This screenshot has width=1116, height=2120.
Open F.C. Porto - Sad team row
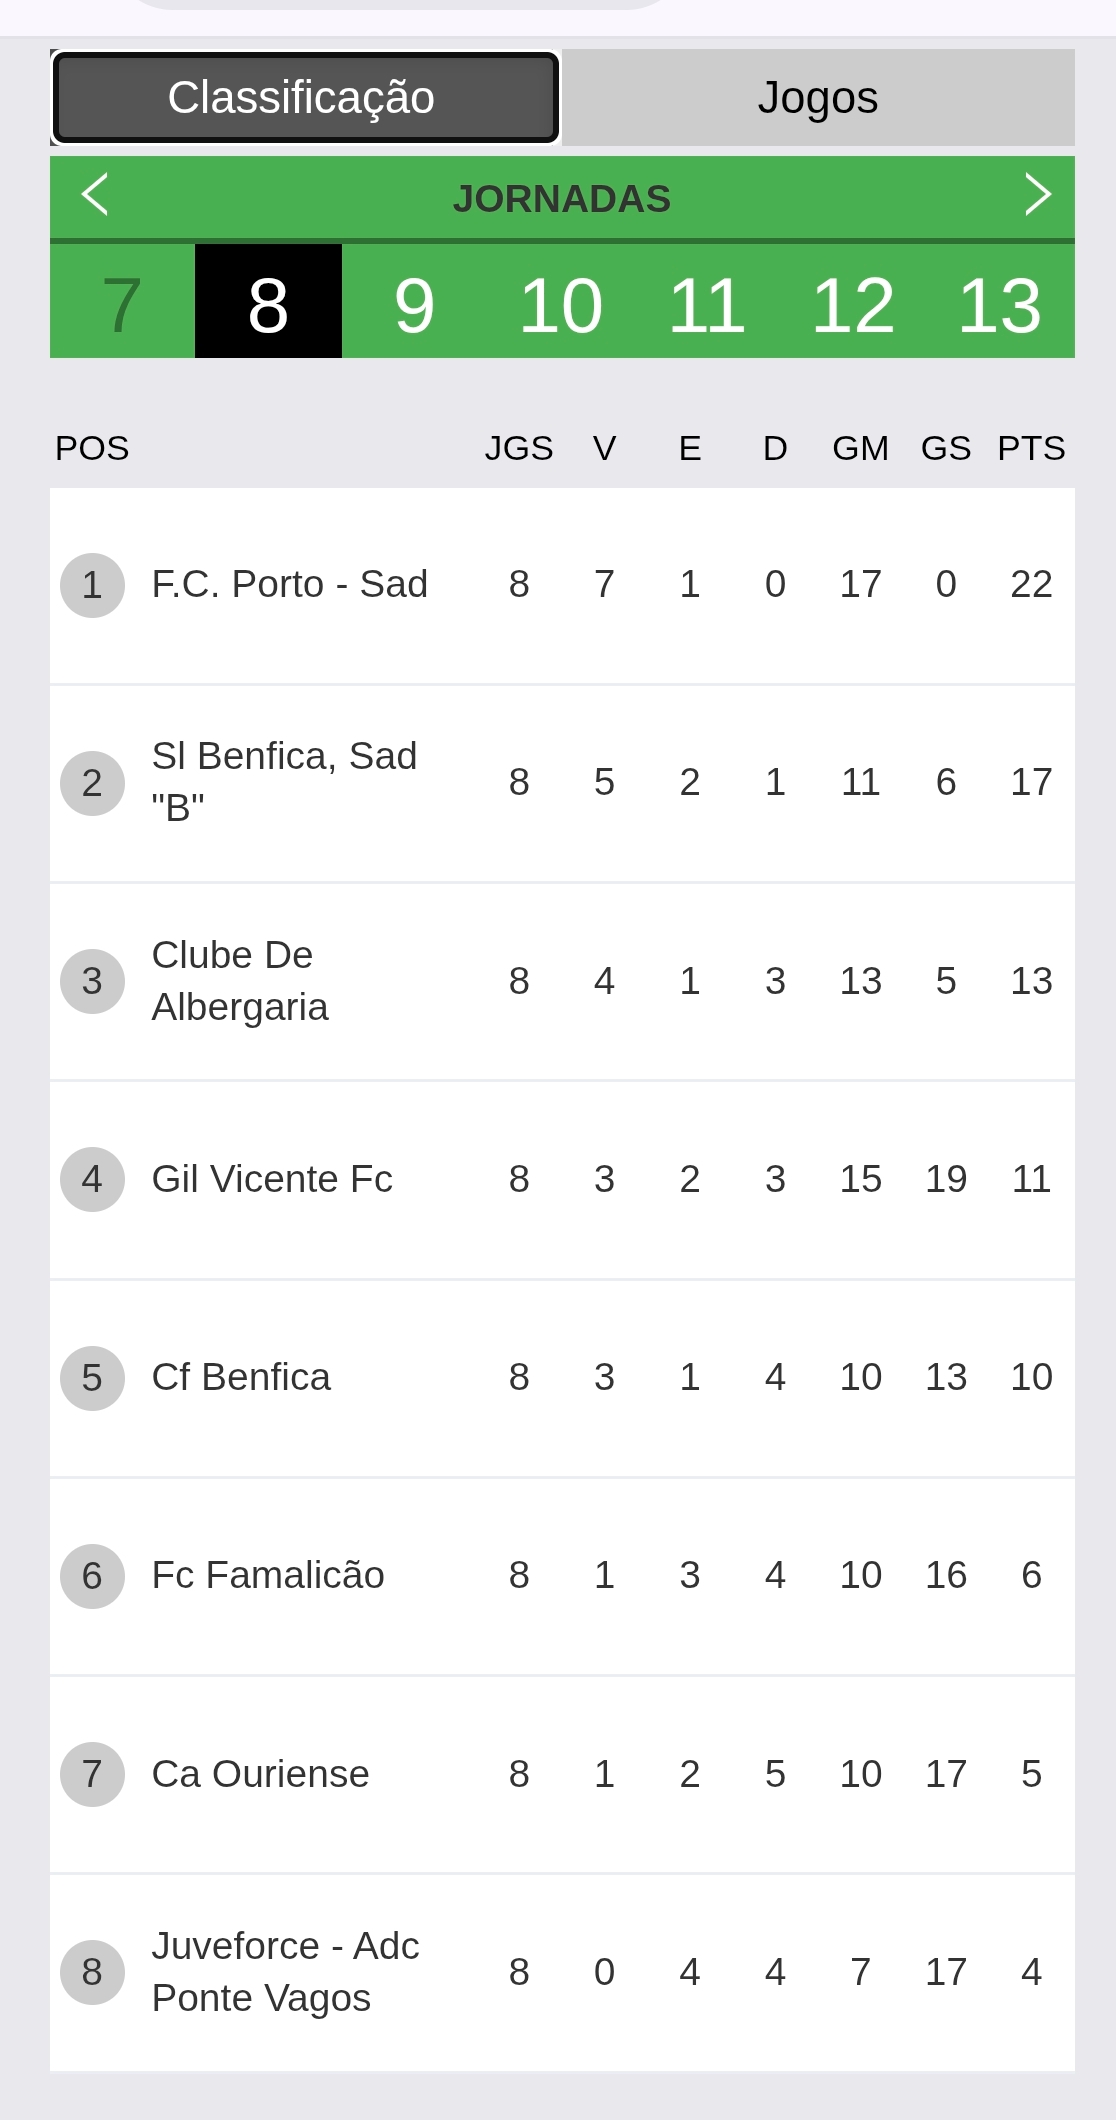coord(289,584)
